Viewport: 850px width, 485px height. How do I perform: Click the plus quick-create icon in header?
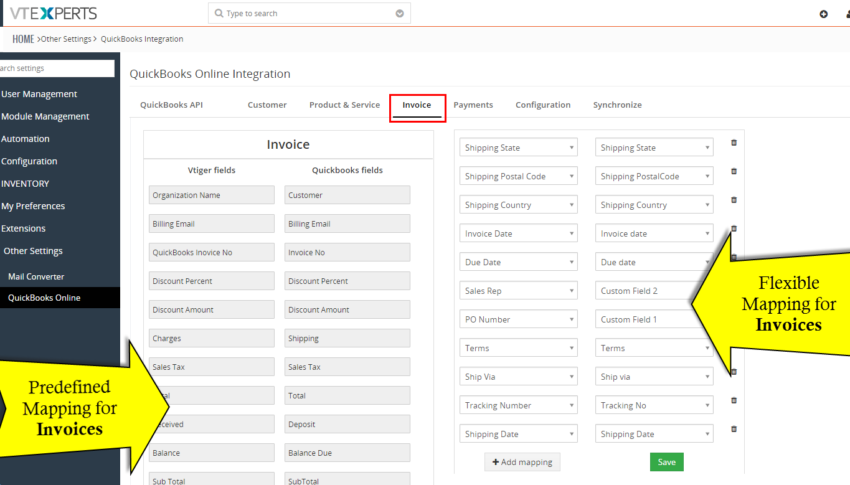pos(823,14)
